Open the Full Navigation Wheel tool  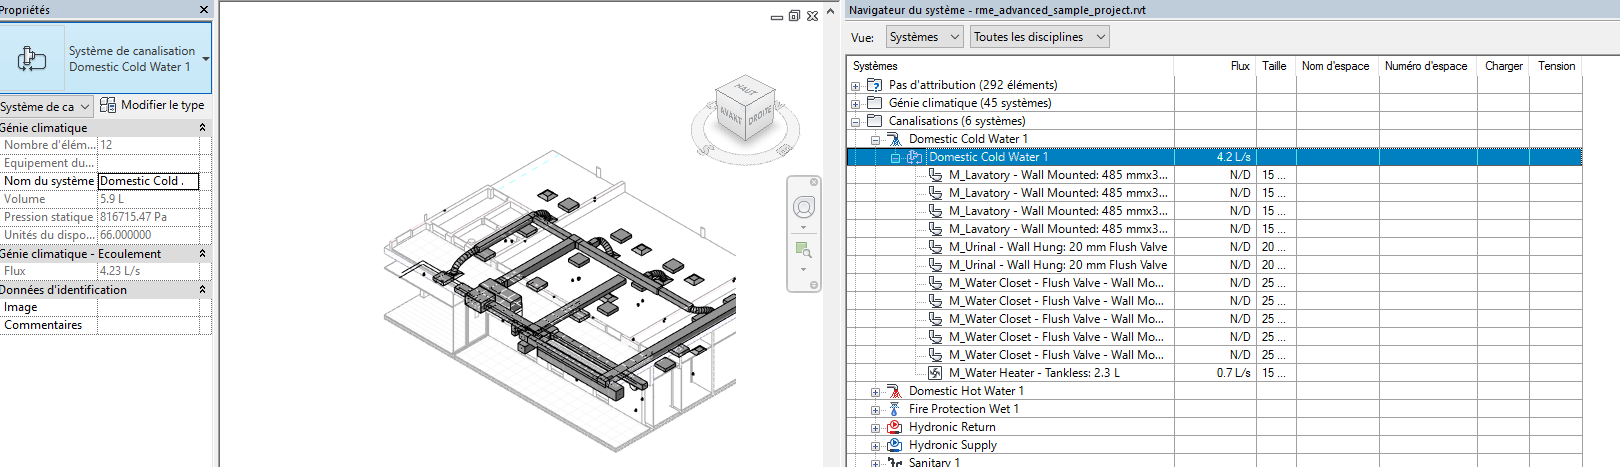[803, 207]
